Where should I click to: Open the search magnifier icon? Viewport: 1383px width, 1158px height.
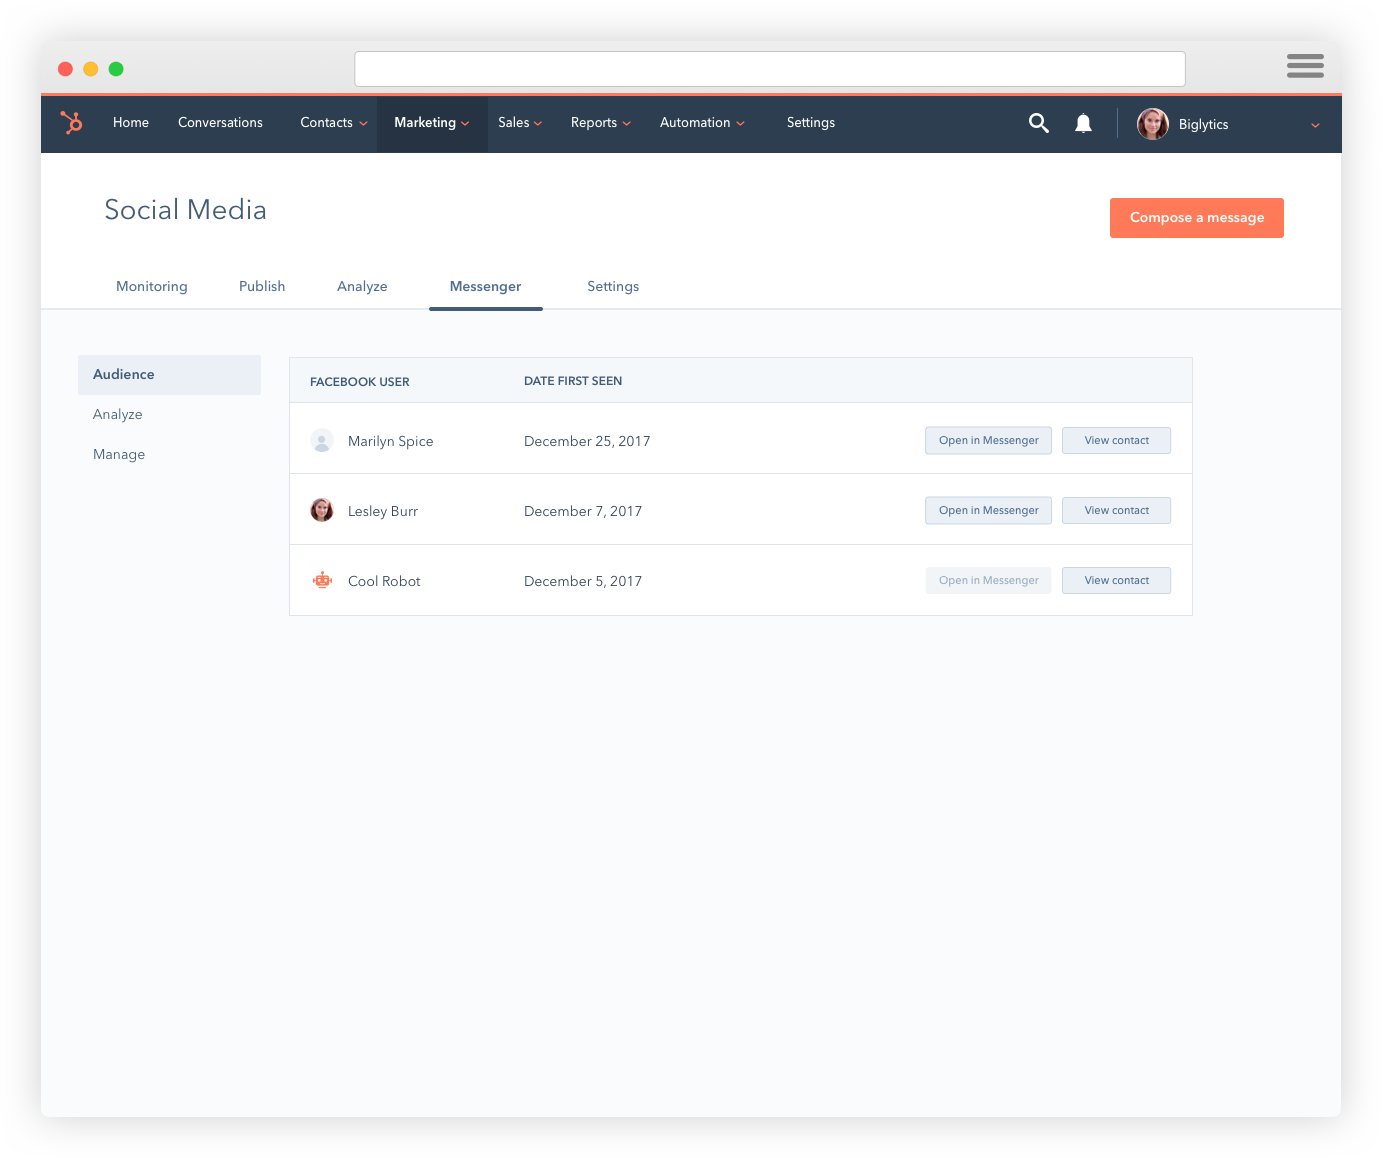pyautogui.click(x=1039, y=123)
